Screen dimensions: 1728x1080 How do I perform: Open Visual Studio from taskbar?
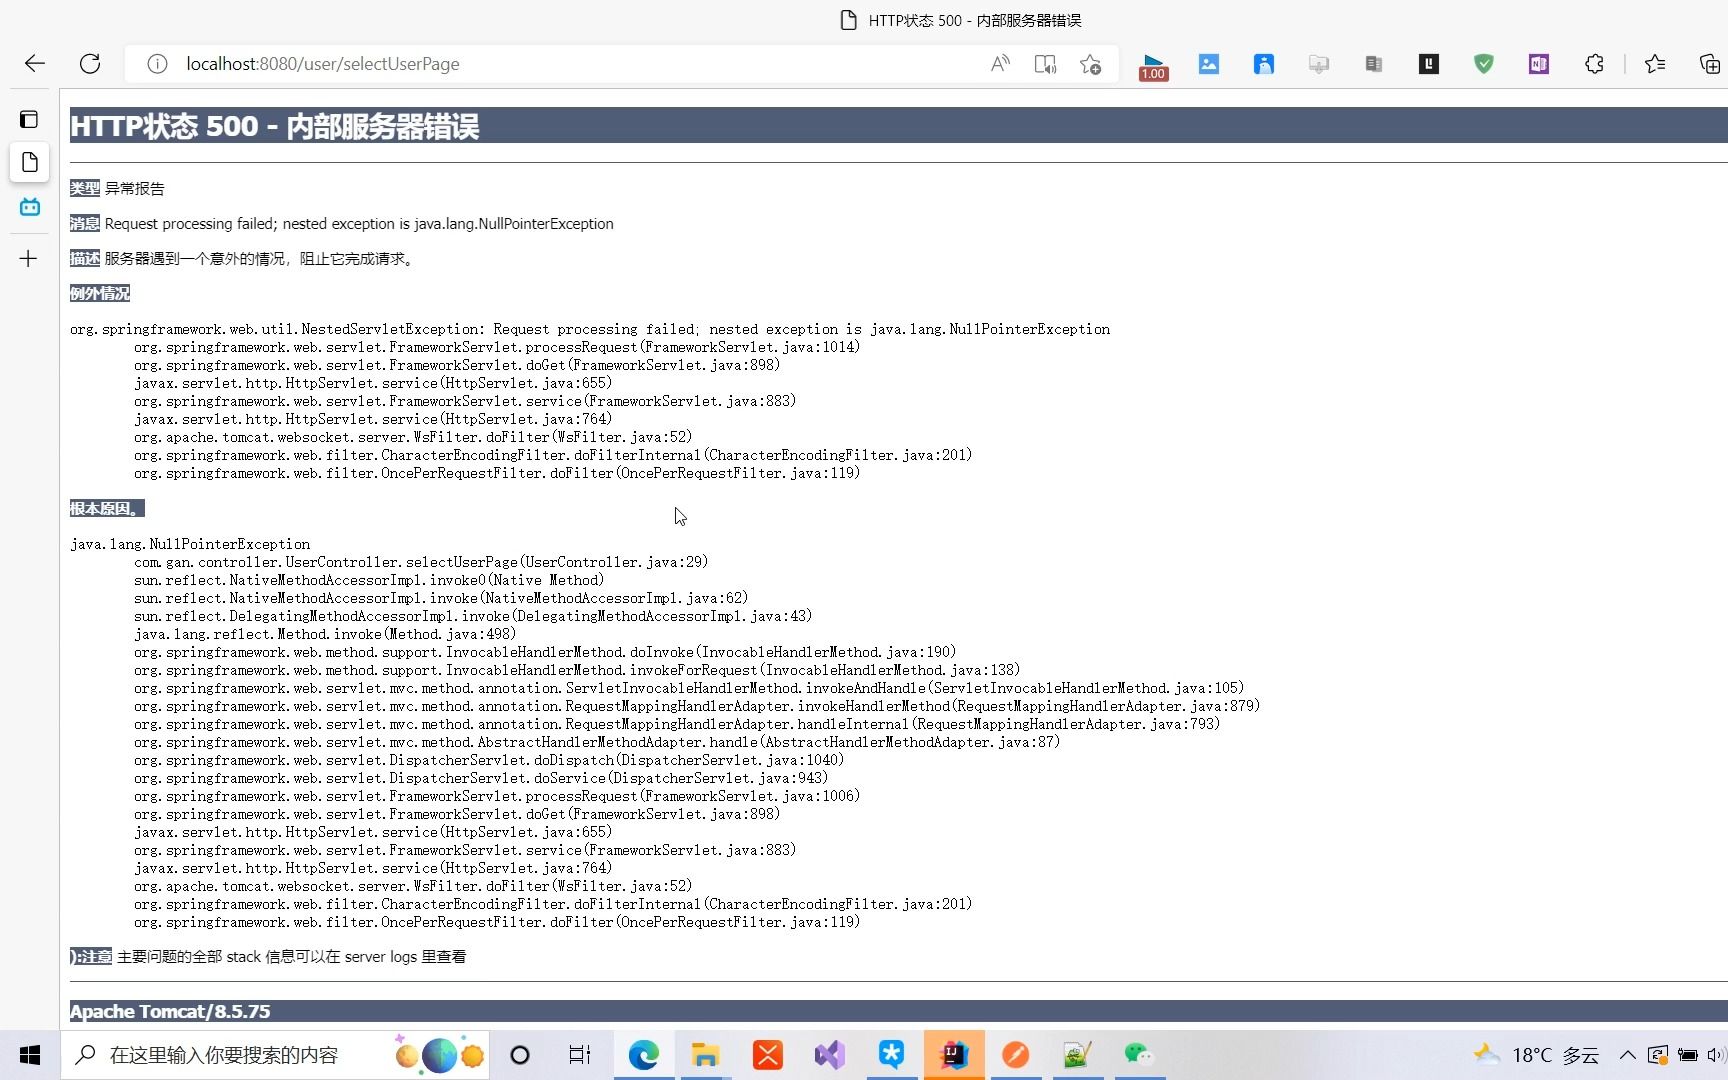click(829, 1055)
